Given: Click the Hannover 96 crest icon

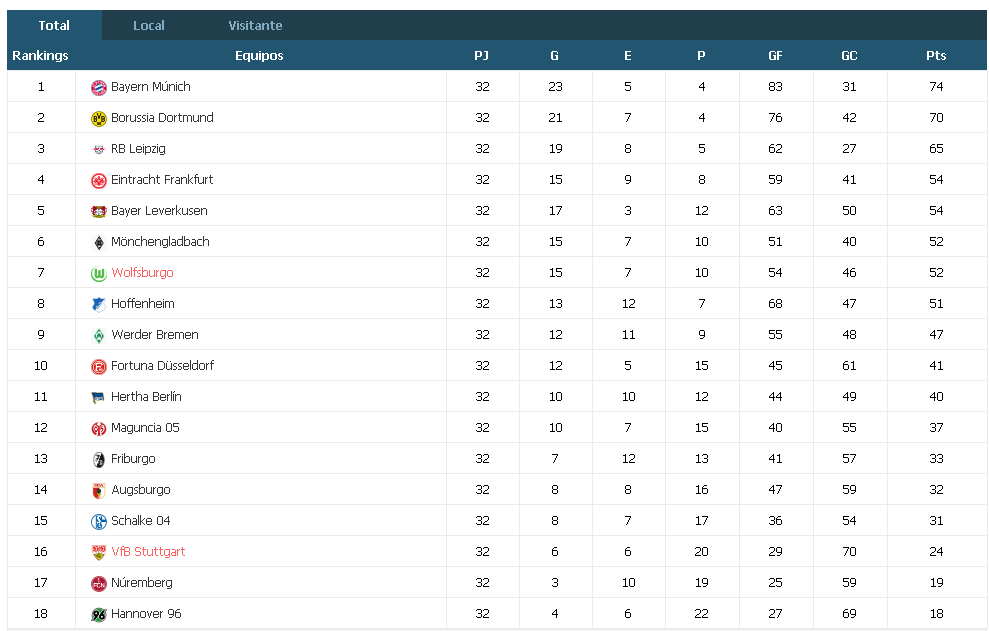Looking at the screenshot, I should (98, 614).
